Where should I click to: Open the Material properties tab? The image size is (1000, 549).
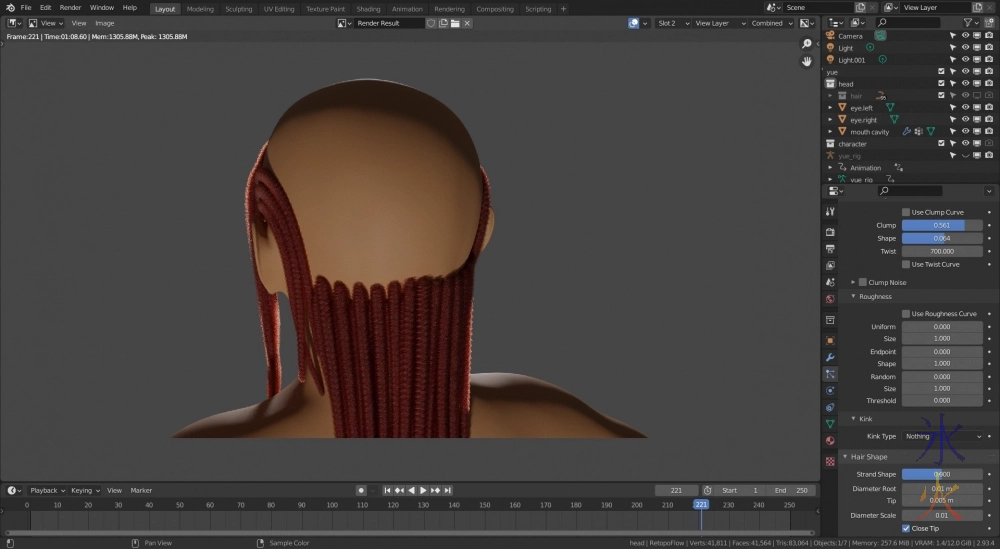click(830, 440)
